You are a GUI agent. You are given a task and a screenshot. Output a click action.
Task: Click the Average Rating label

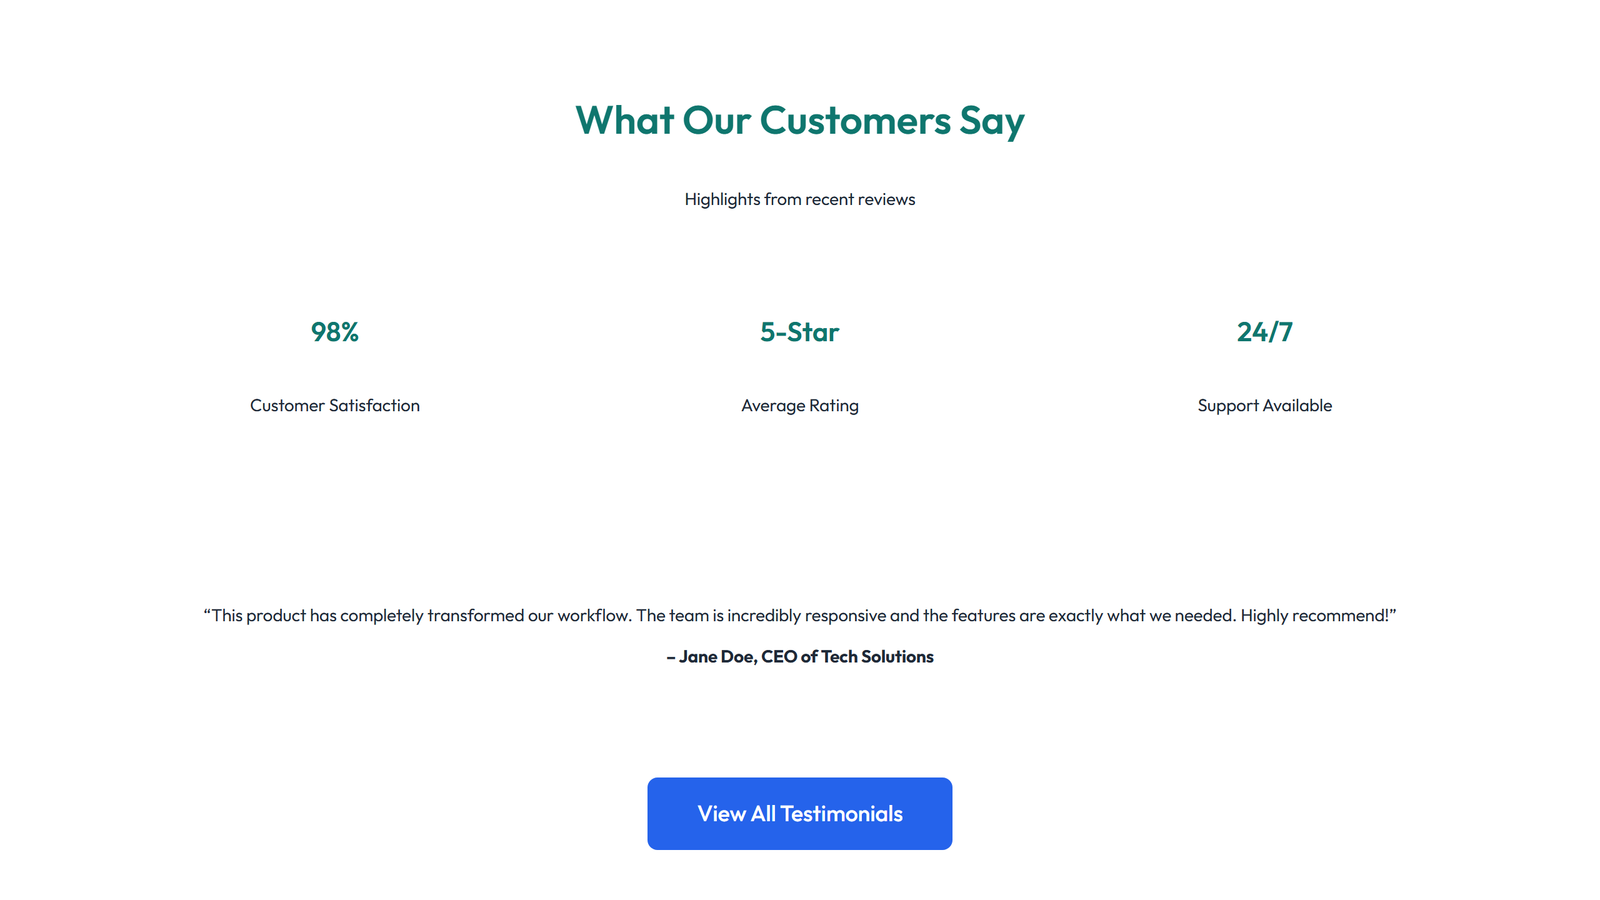click(x=799, y=405)
